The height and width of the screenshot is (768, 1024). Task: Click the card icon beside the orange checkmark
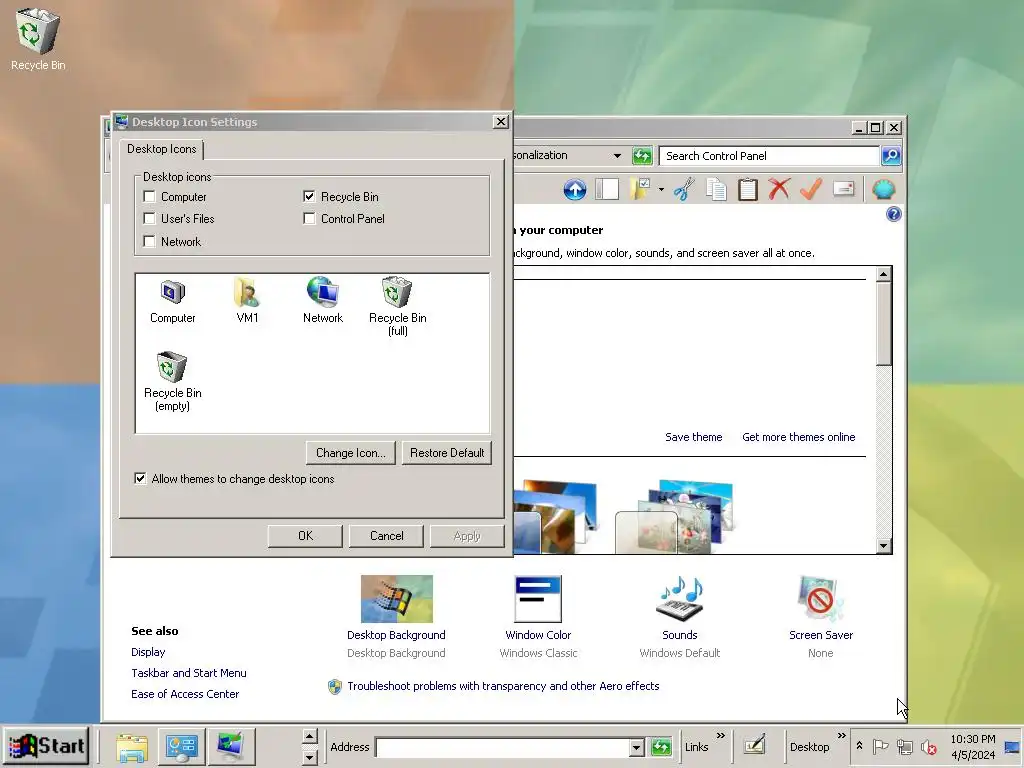click(x=844, y=189)
